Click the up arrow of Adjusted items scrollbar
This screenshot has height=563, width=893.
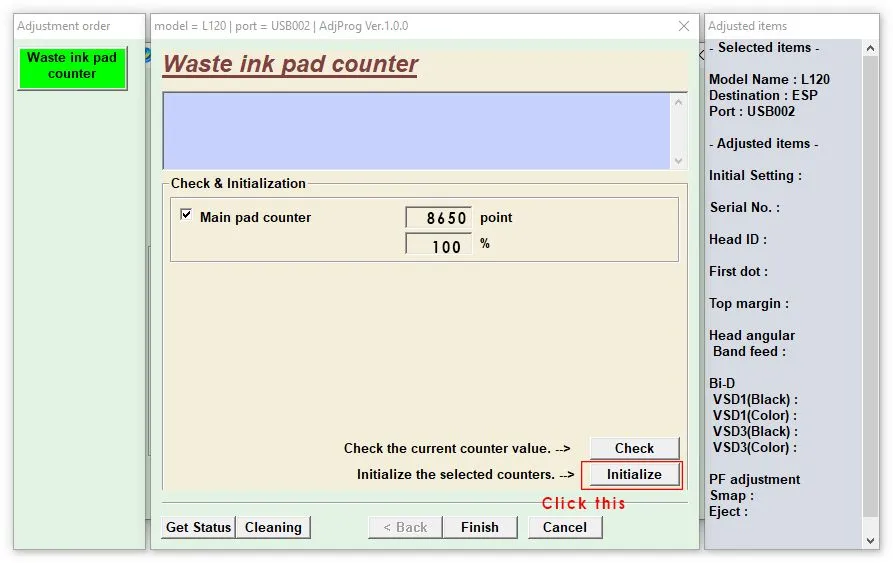(870, 48)
